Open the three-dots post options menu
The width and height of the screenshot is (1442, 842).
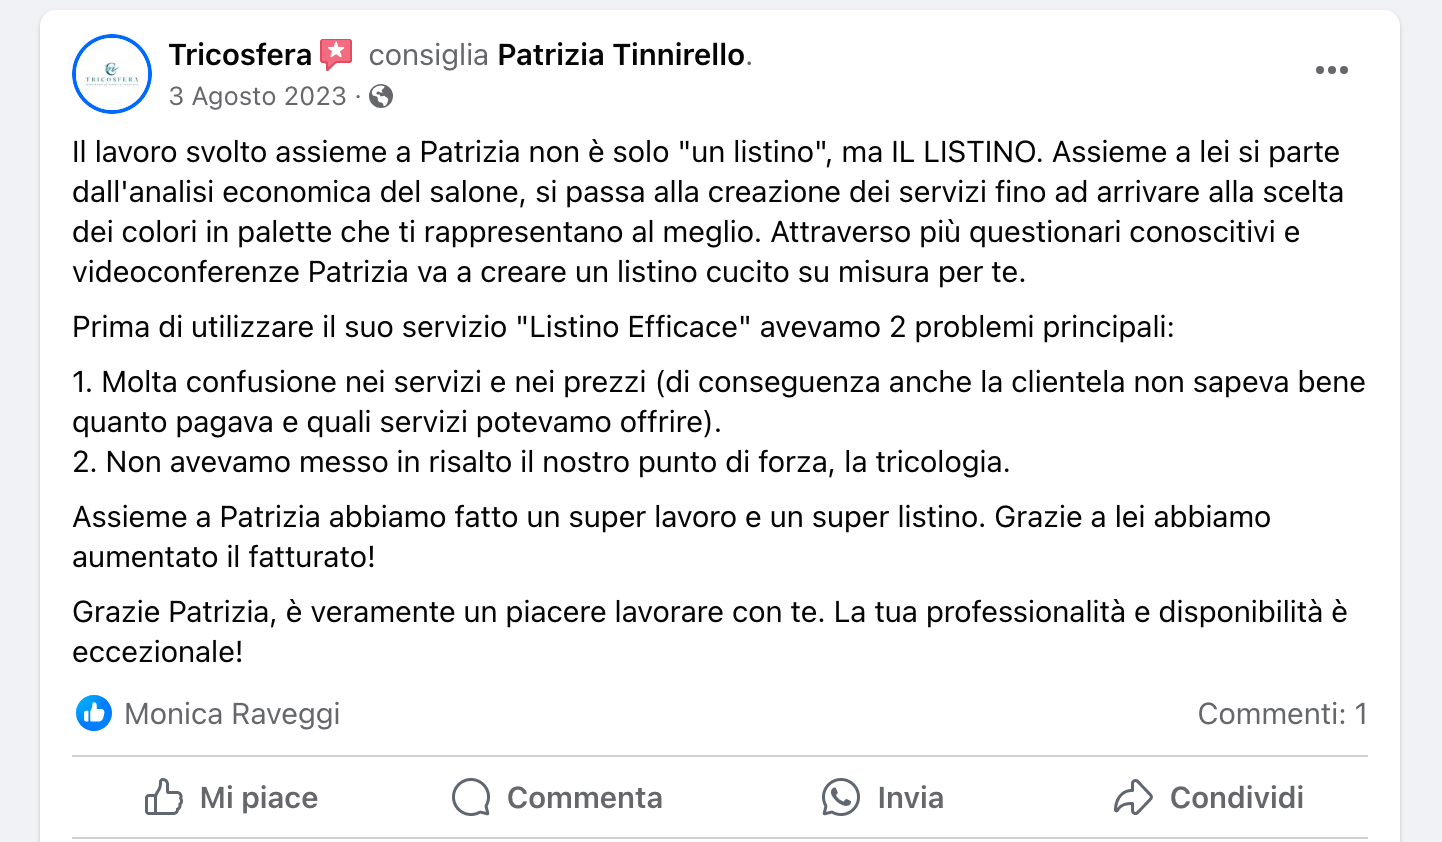(1331, 70)
